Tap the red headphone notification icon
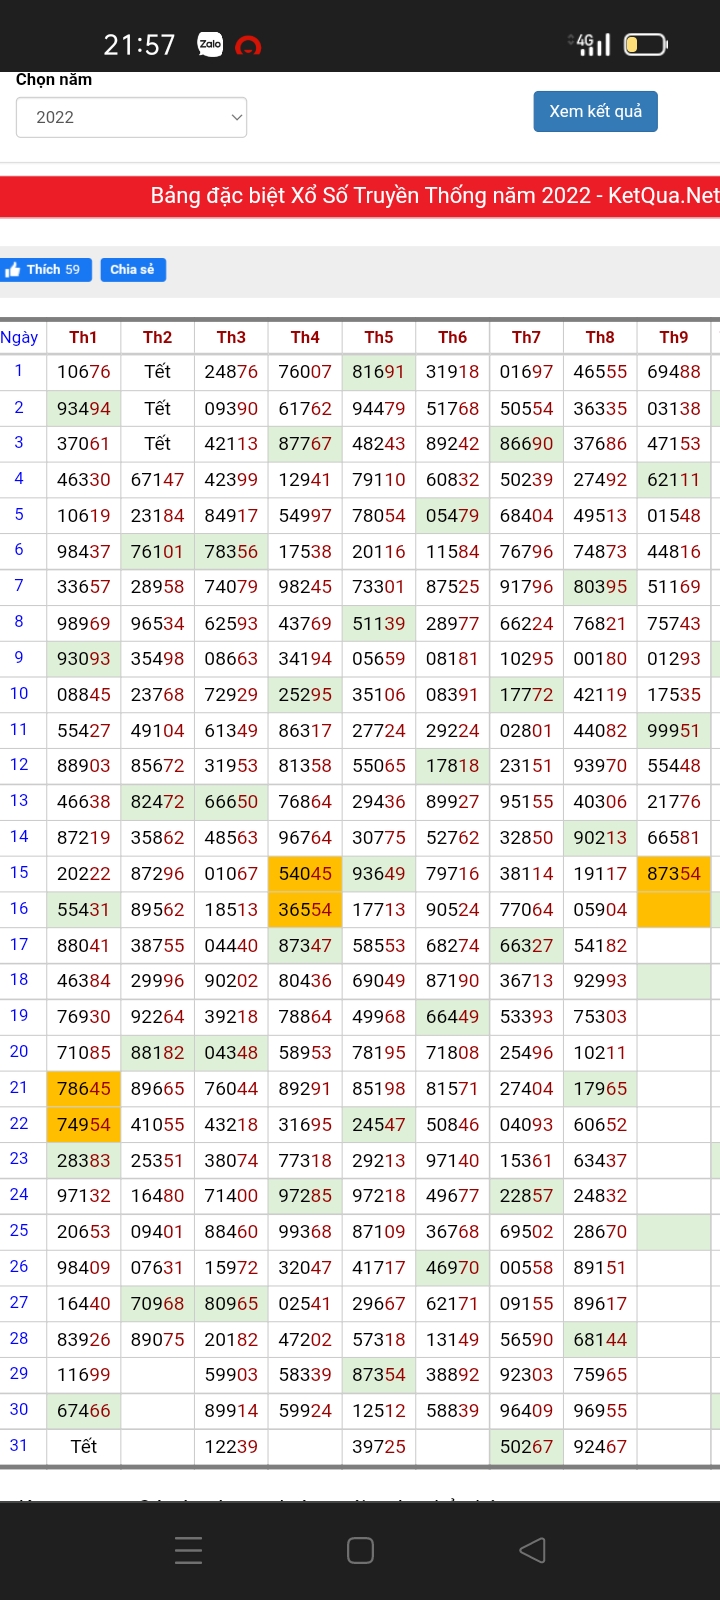 coord(248,45)
